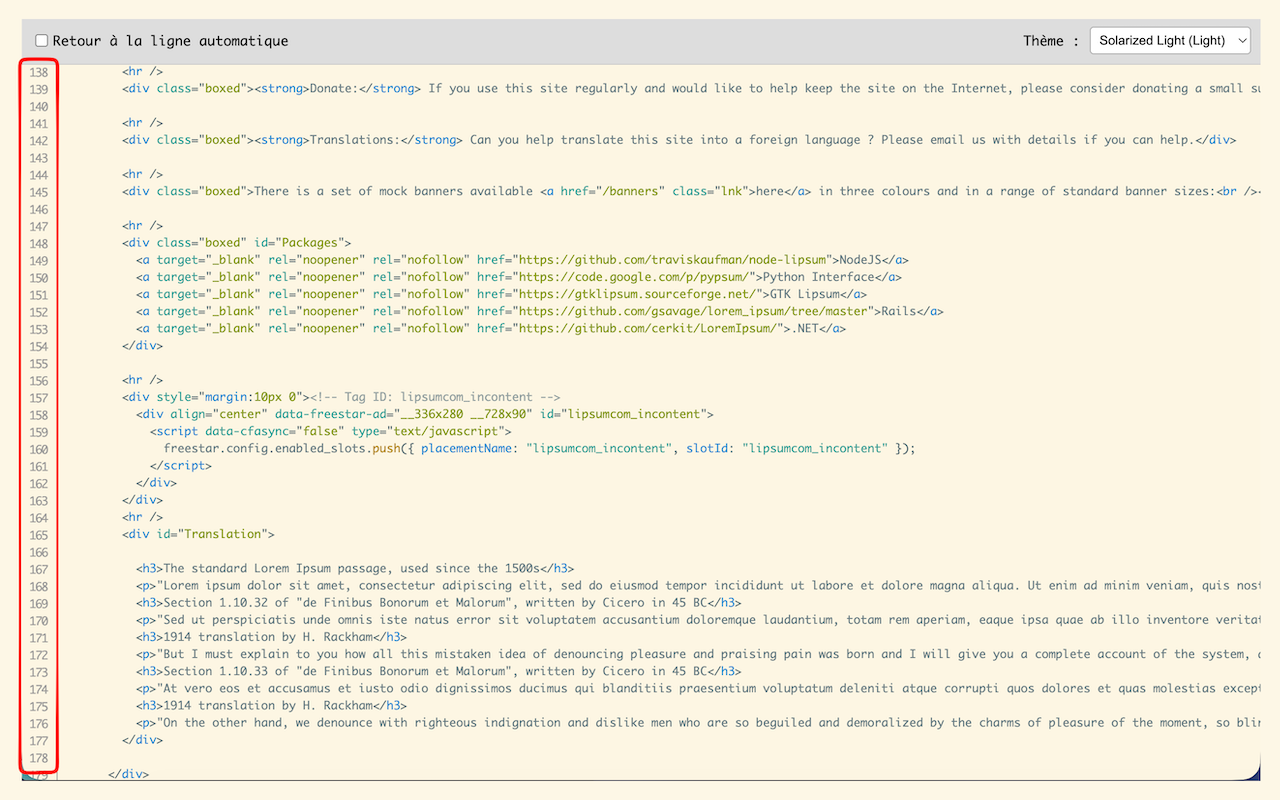Viewport: 1280px width, 800px height.
Task: Open the Thème dropdown showing Solarized Light
Action: 1170,41
